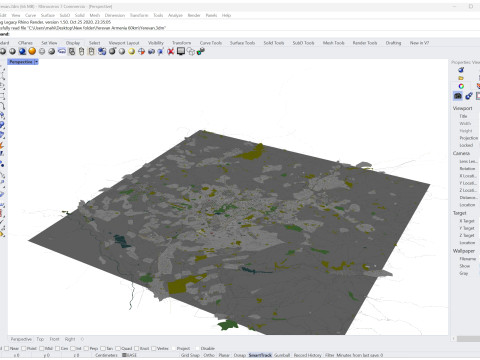
Task: Click the blue glasses-shaped icon in Display toolbar
Action: 62,51
